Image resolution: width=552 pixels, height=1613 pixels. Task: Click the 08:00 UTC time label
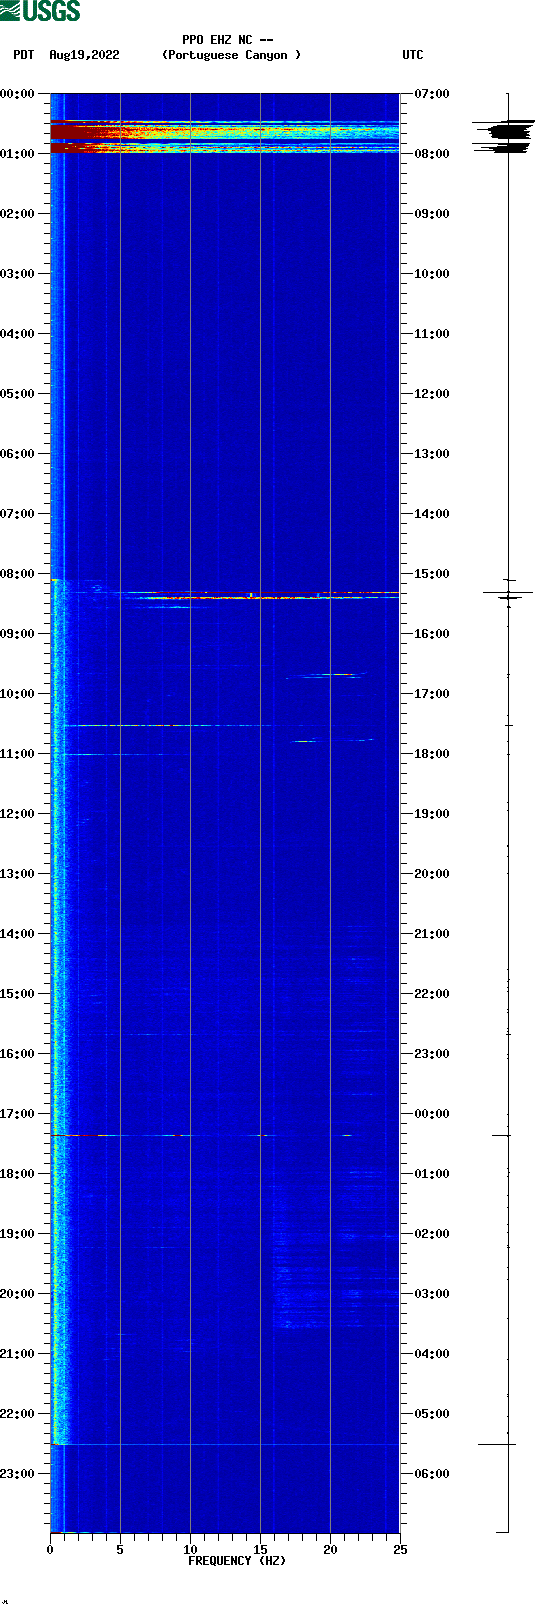coord(432,153)
